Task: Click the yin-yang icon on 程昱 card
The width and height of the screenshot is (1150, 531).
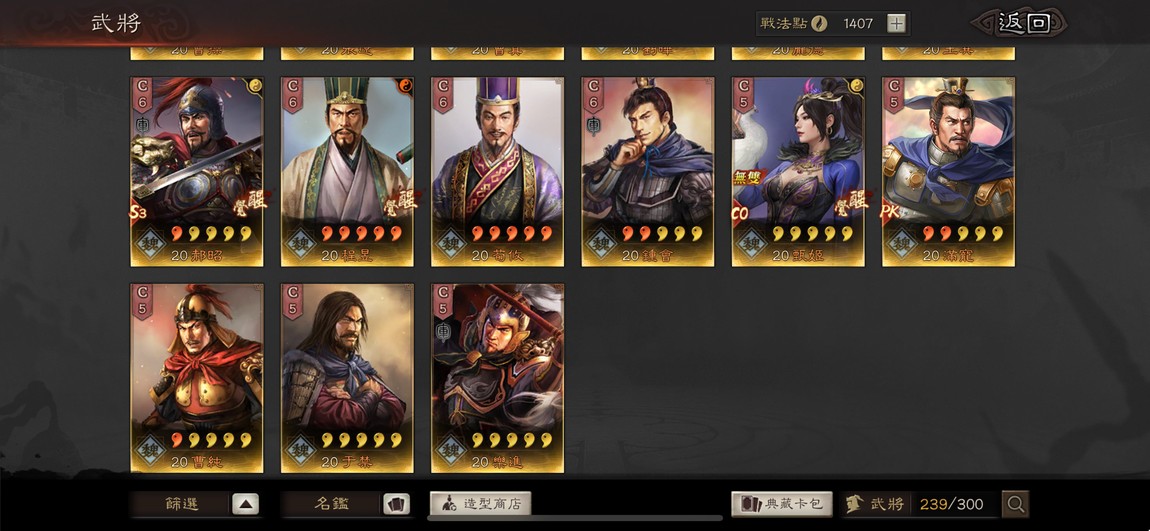Action: coord(406,86)
